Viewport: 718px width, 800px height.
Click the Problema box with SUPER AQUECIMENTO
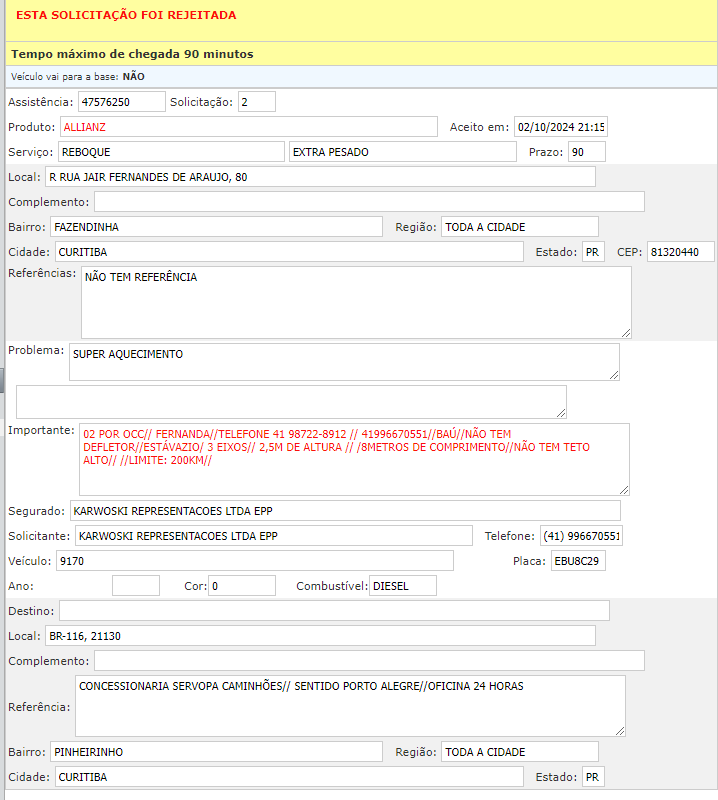coord(343,362)
